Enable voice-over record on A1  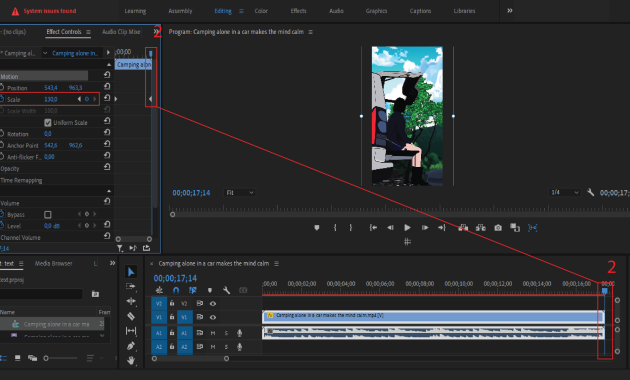pos(239,333)
